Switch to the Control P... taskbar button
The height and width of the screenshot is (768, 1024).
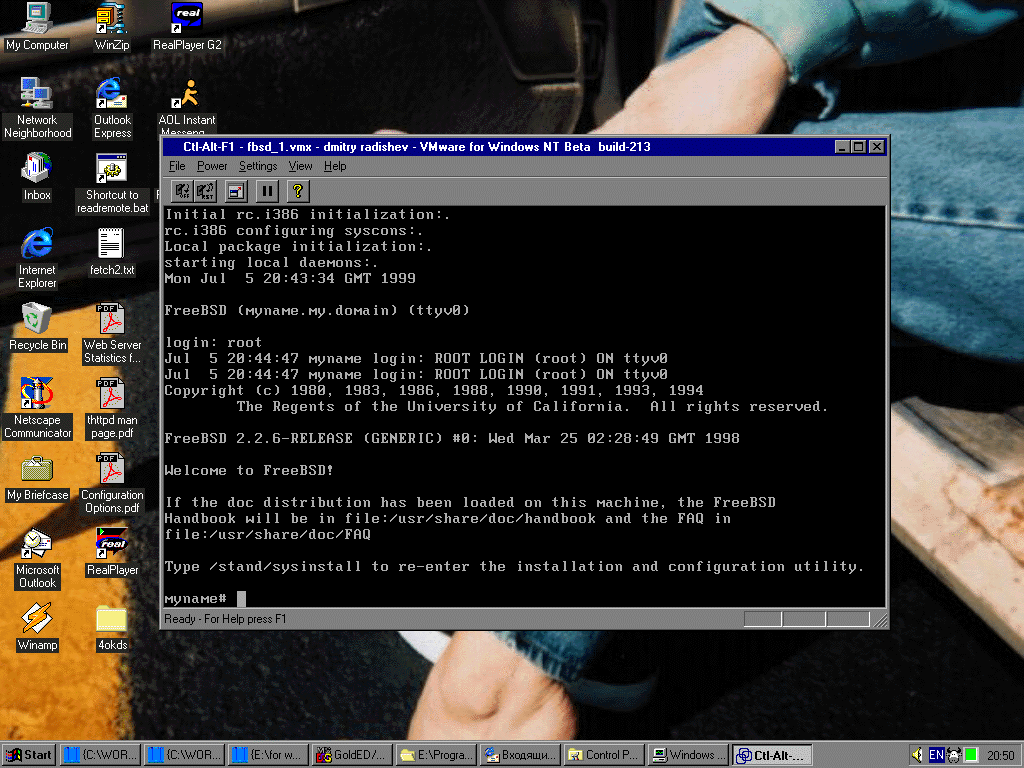point(605,755)
